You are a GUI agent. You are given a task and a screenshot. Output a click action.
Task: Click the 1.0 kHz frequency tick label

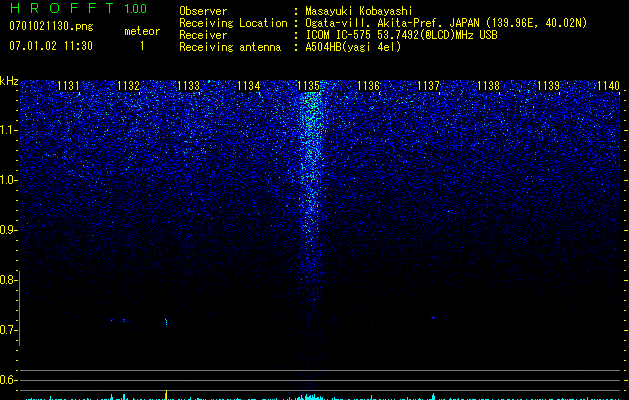(8, 180)
